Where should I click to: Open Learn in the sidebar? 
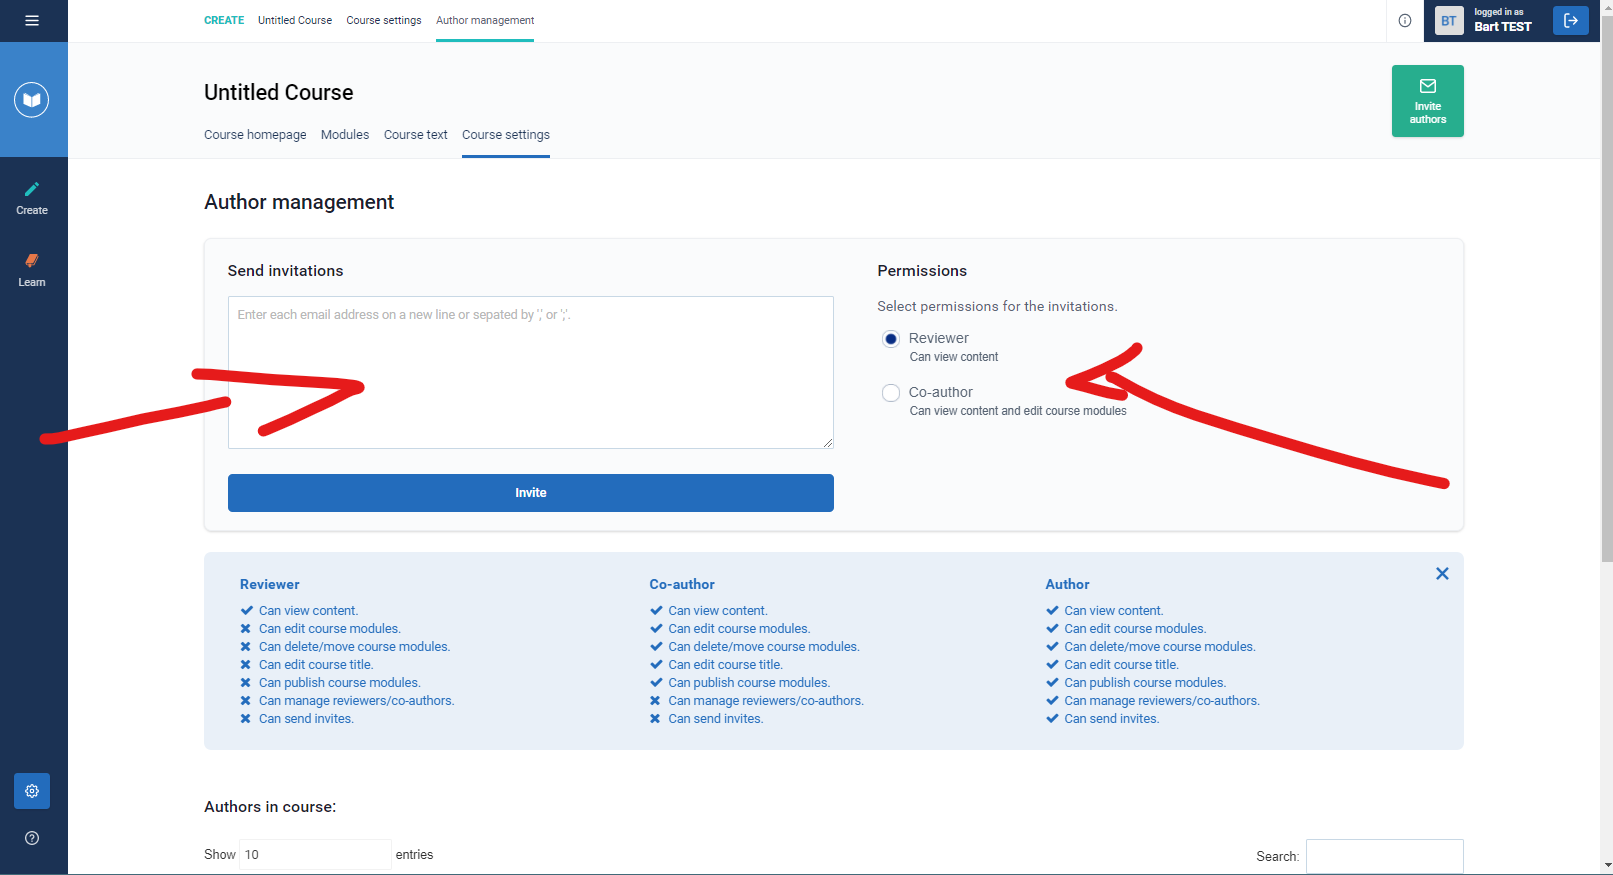click(x=32, y=270)
